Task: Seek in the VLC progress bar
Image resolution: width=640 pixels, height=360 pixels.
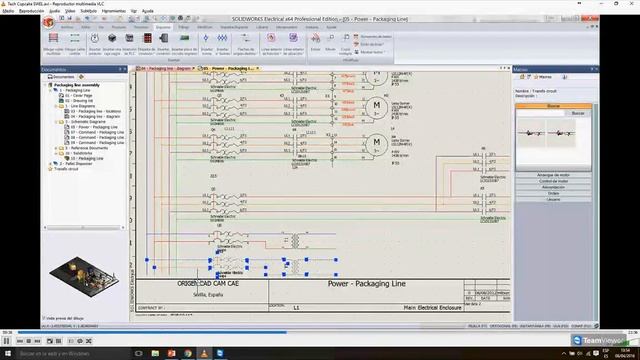Action: 320,333
